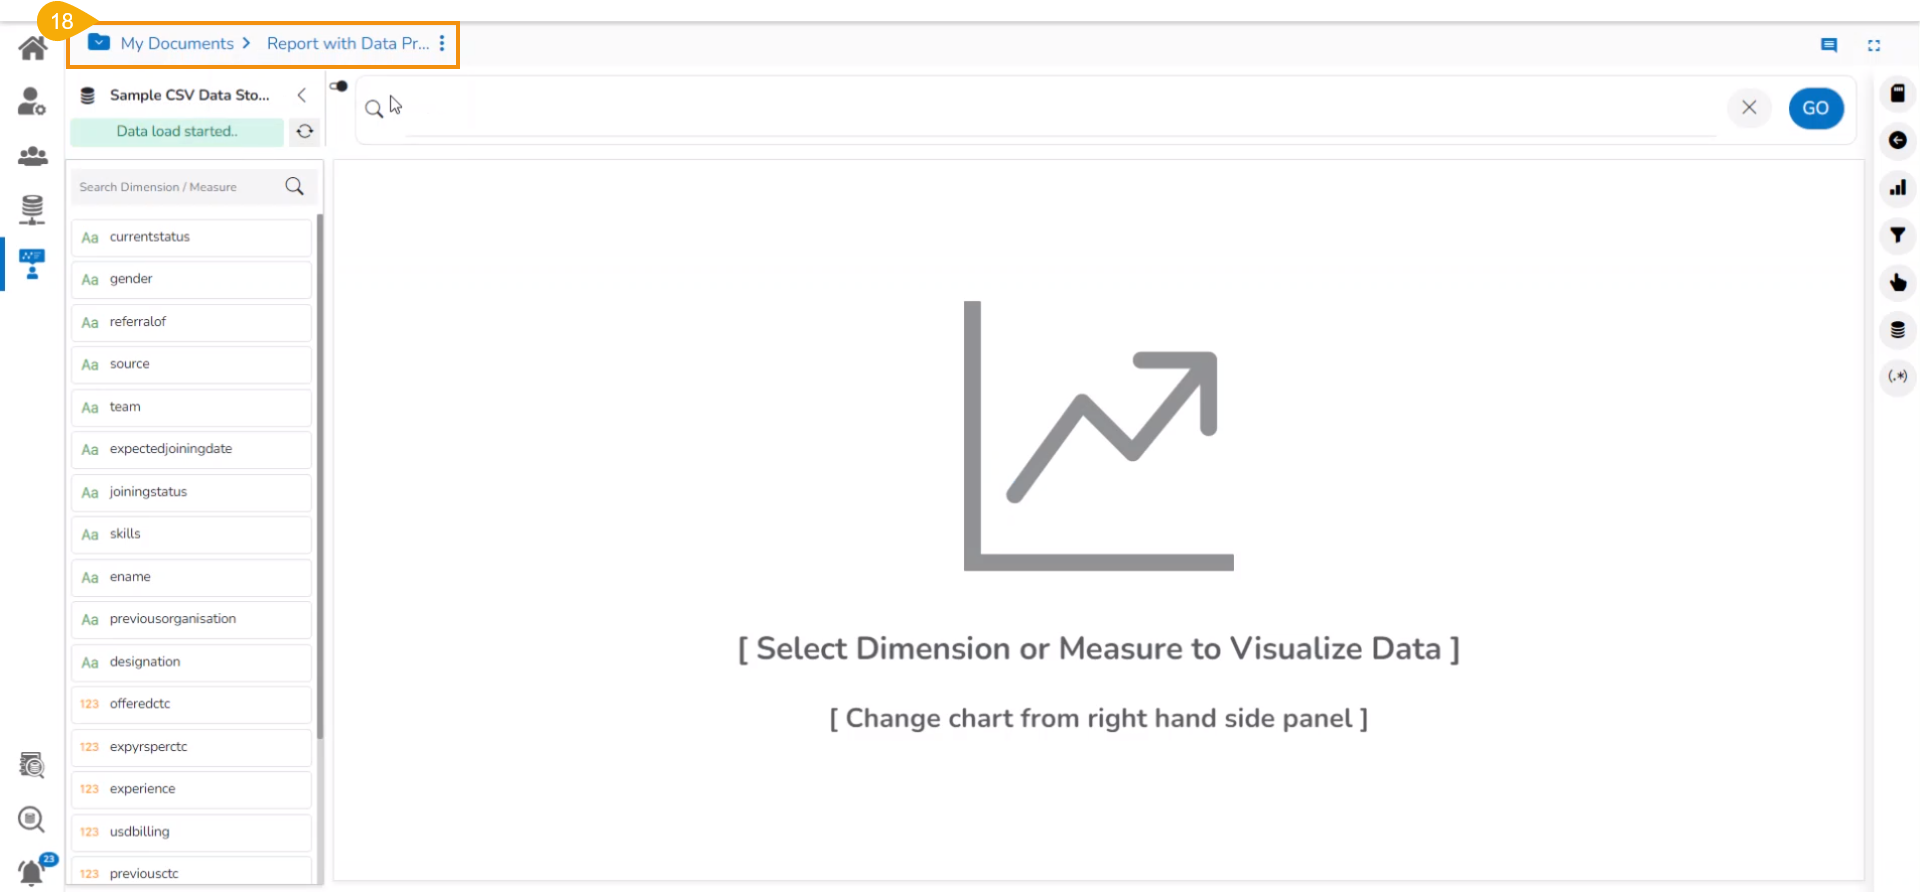Open the notifications bell icon
The width and height of the screenshot is (1920, 892).
[32, 872]
